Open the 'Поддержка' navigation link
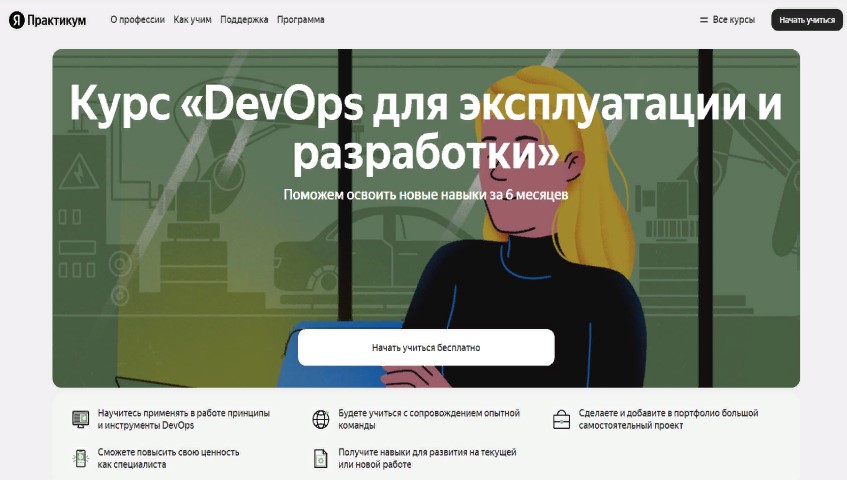The width and height of the screenshot is (847, 485). pos(244,19)
